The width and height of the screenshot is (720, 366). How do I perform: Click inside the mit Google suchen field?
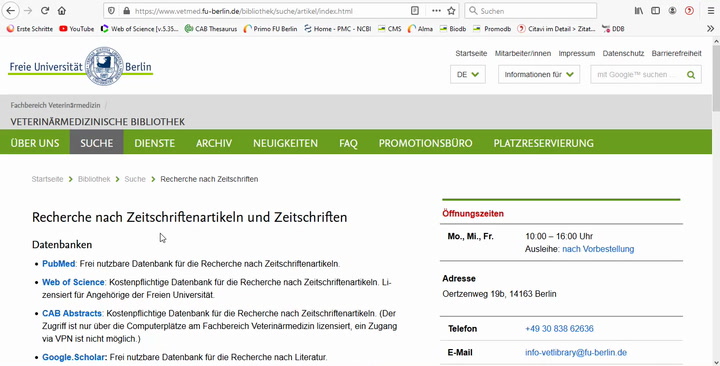[637, 74]
